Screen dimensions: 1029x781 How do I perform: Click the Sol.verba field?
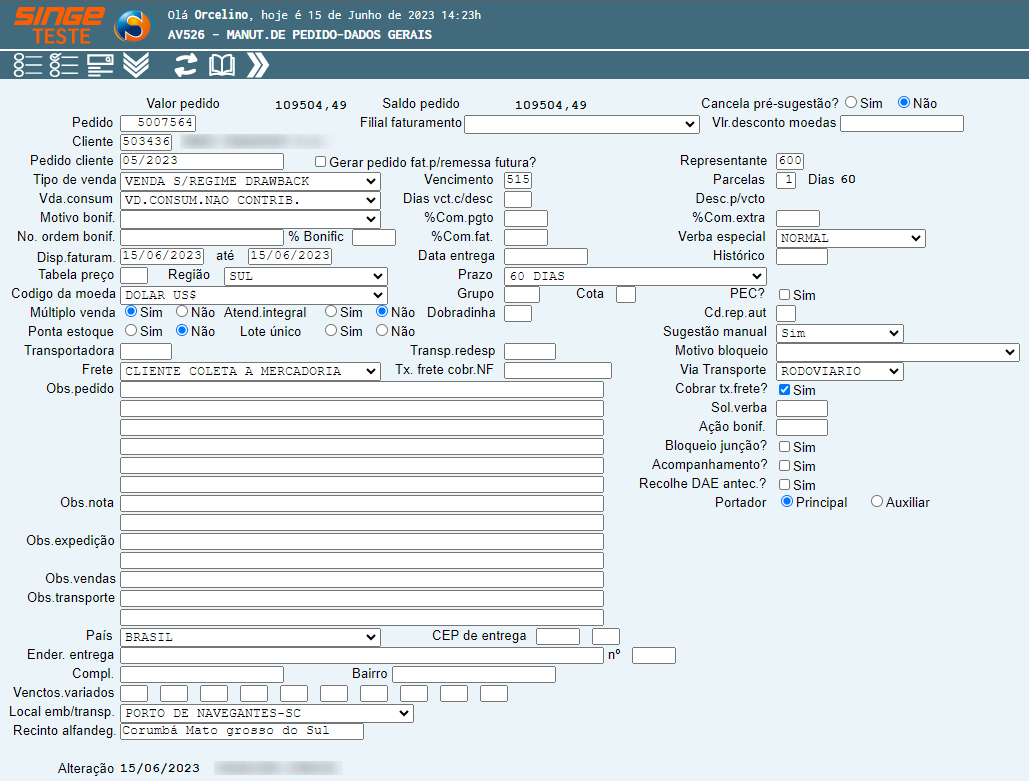[x=801, y=408]
